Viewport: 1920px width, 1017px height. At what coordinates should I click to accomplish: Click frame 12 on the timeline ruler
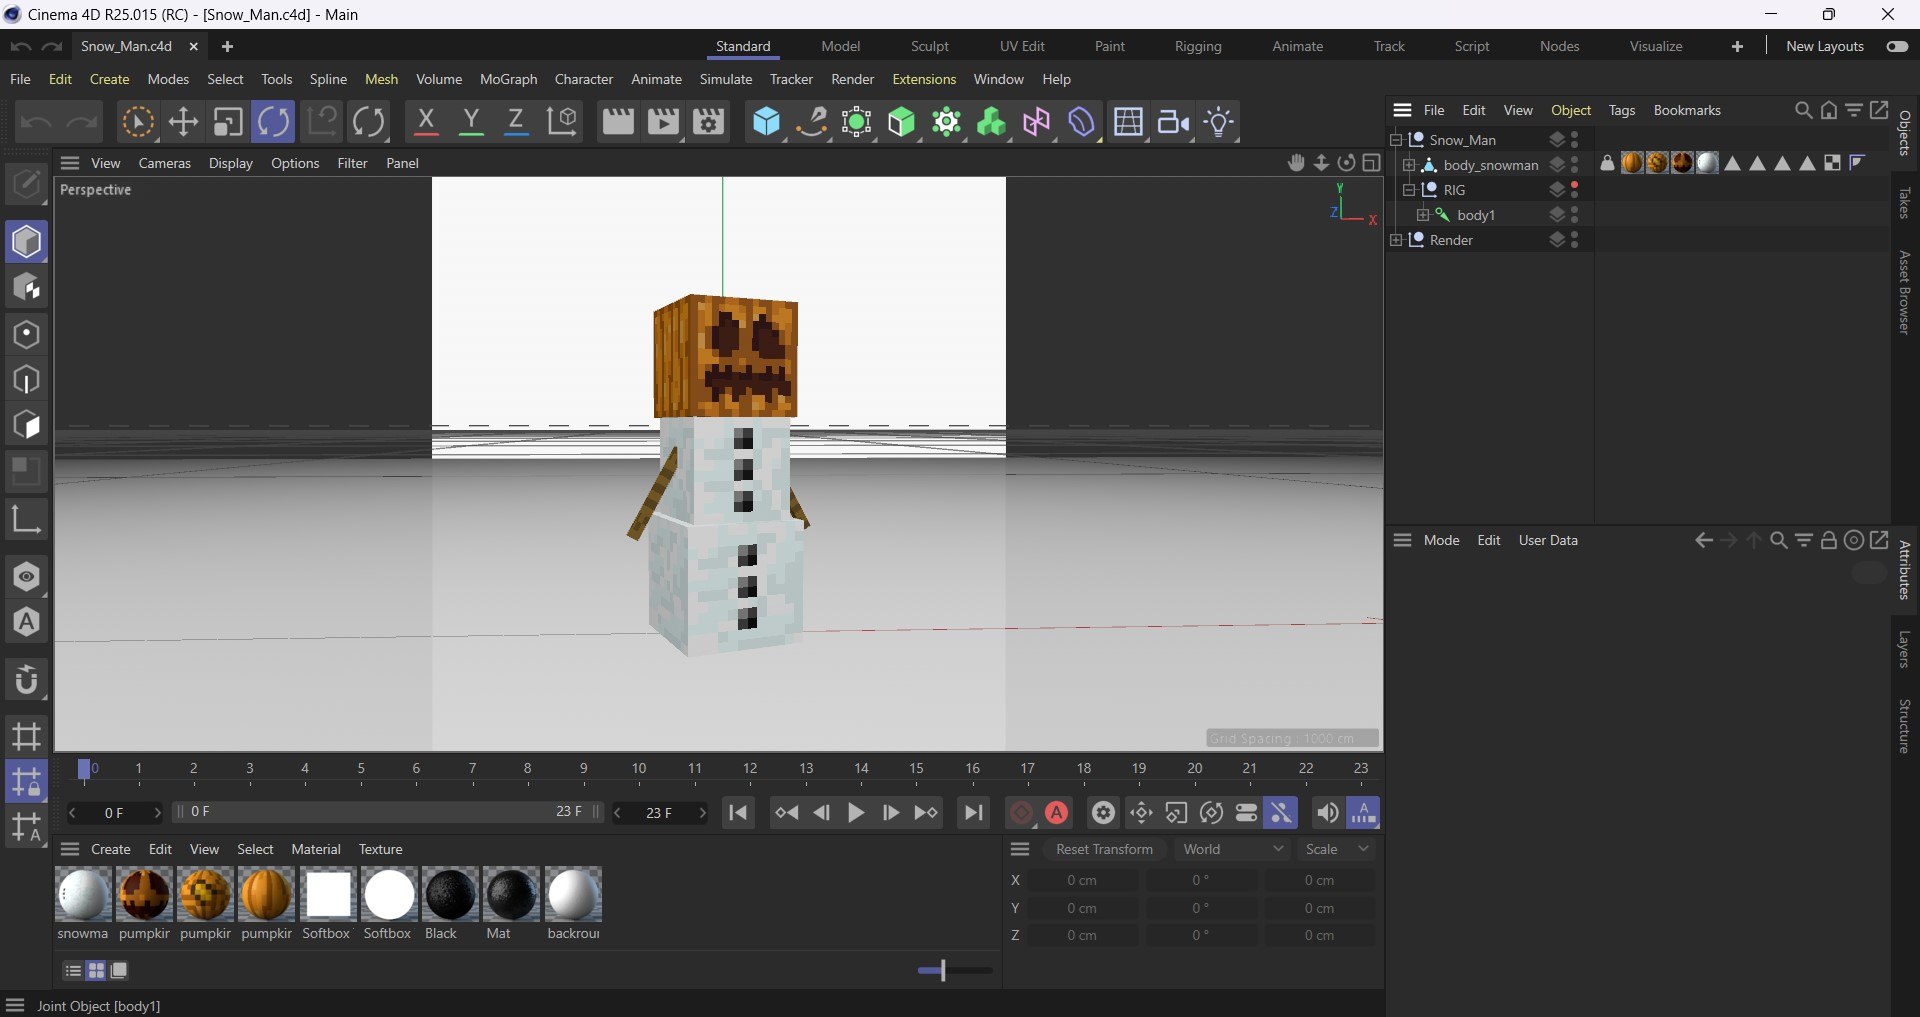pos(750,768)
